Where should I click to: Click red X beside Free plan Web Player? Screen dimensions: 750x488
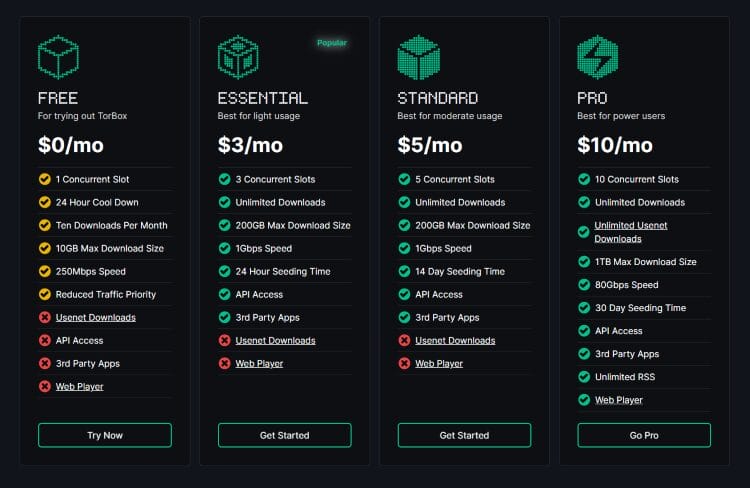coord(44,386)
